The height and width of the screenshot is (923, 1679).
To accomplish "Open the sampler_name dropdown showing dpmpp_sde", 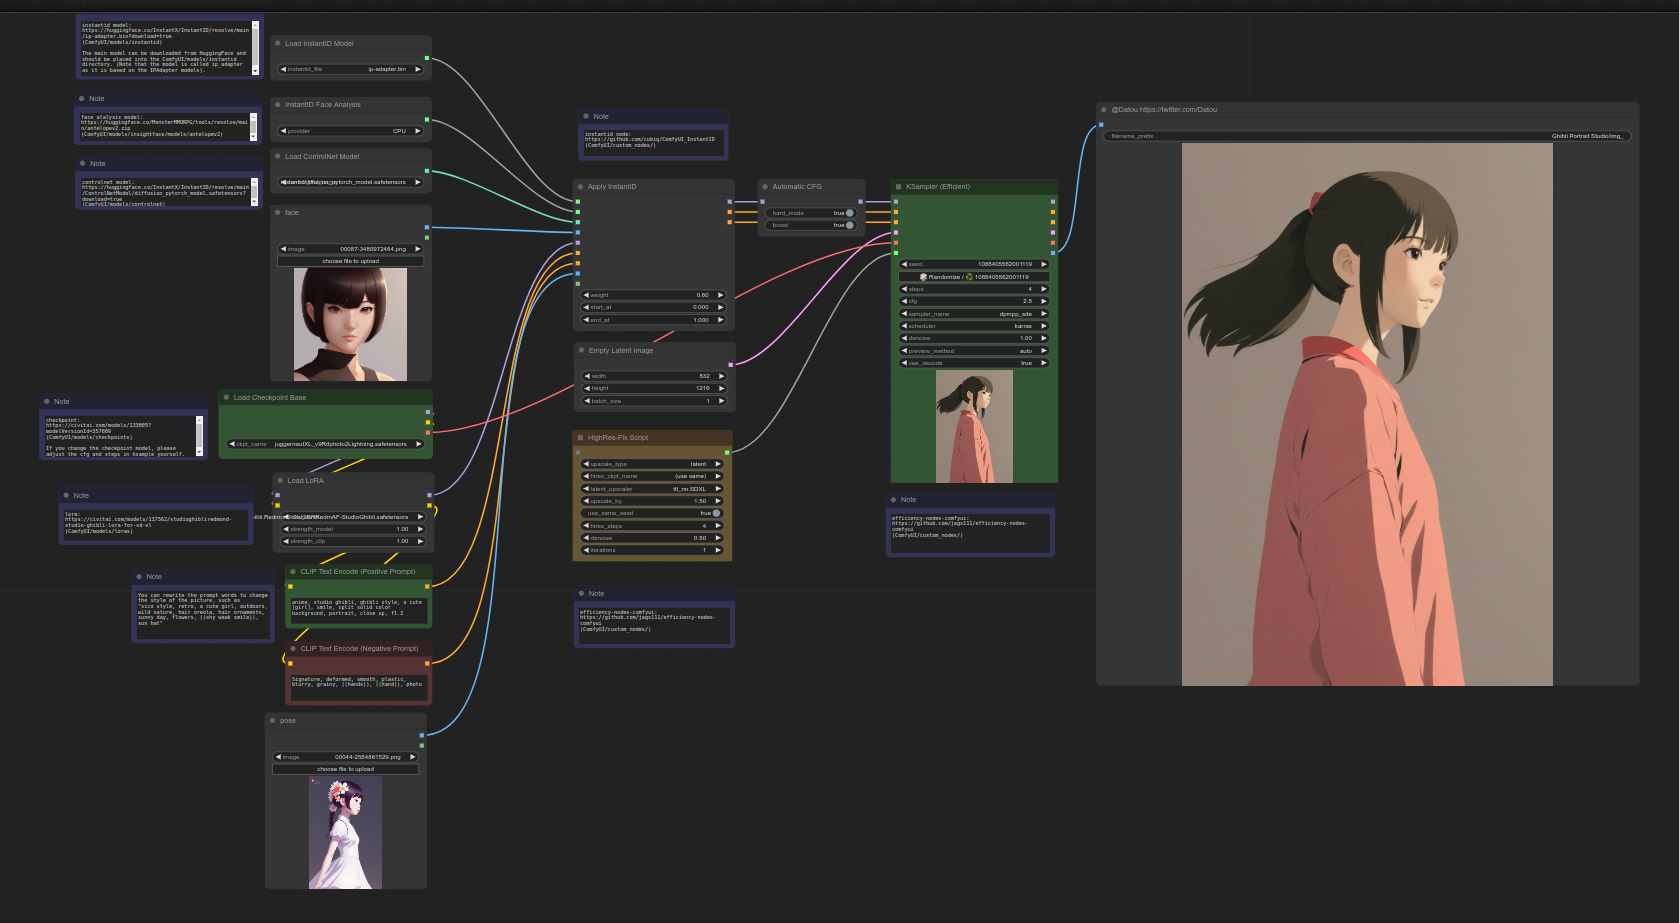I will point(974,314).
